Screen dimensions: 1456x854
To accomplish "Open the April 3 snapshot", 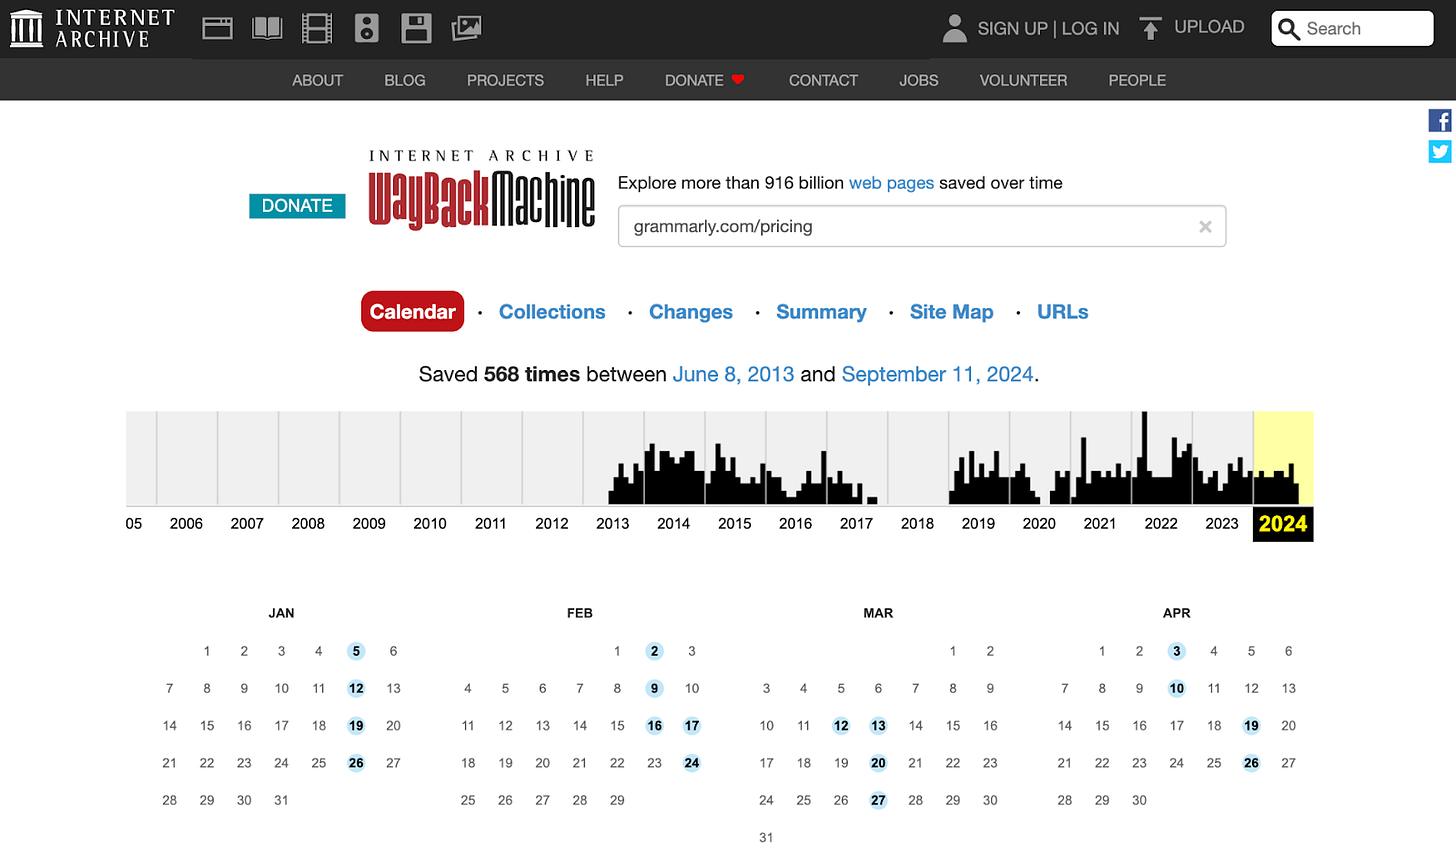I will point(1177,651).
